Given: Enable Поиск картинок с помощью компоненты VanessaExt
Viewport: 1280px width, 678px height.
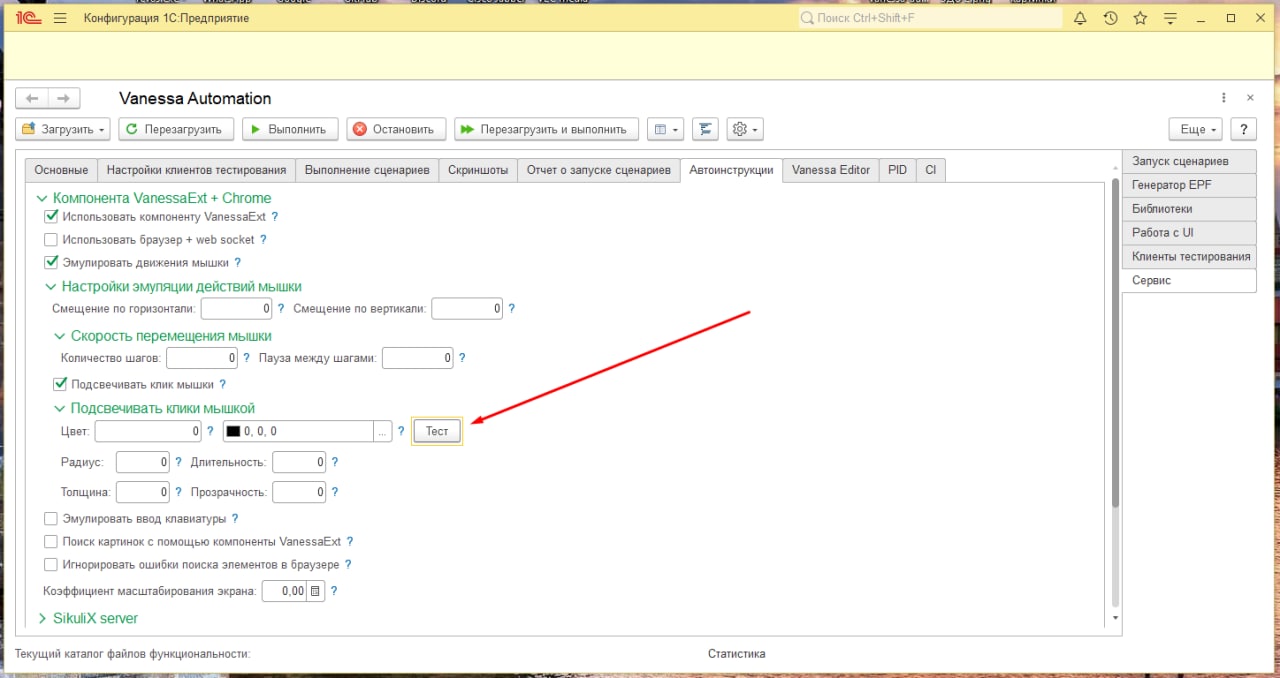Looking at the screenshot, I should [x=51, y=541].
